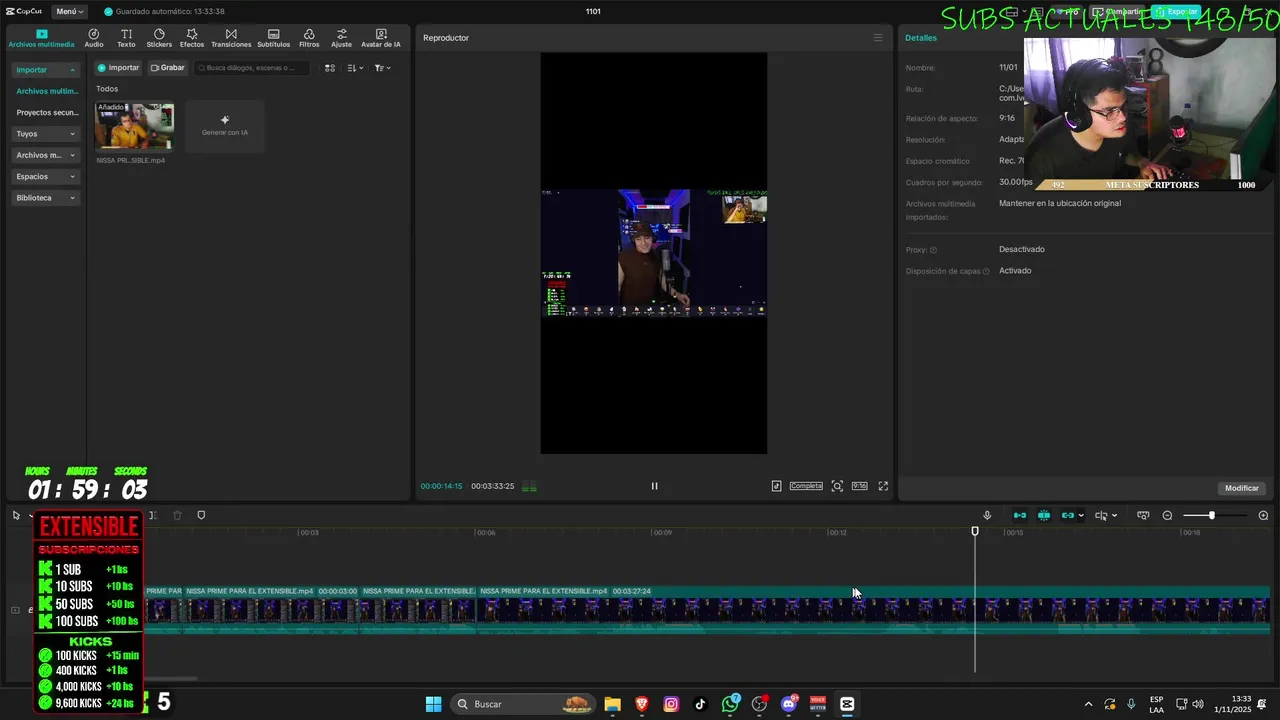Open TikTok from the taskbar

(700, 704)
